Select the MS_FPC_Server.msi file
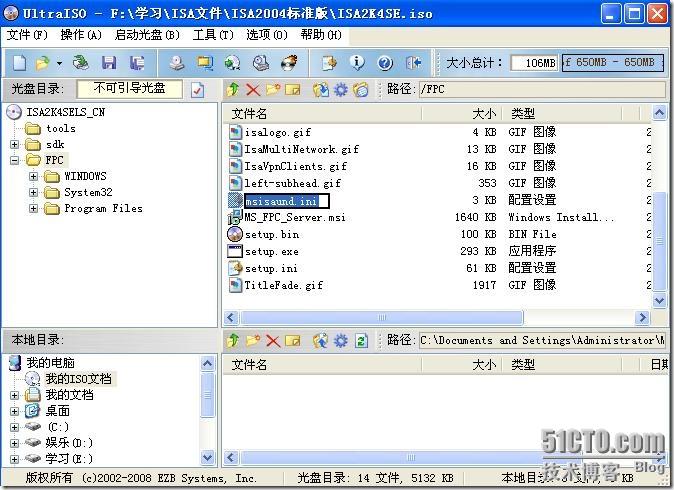The width and height of the screenshot is (674, 490). 295,217
